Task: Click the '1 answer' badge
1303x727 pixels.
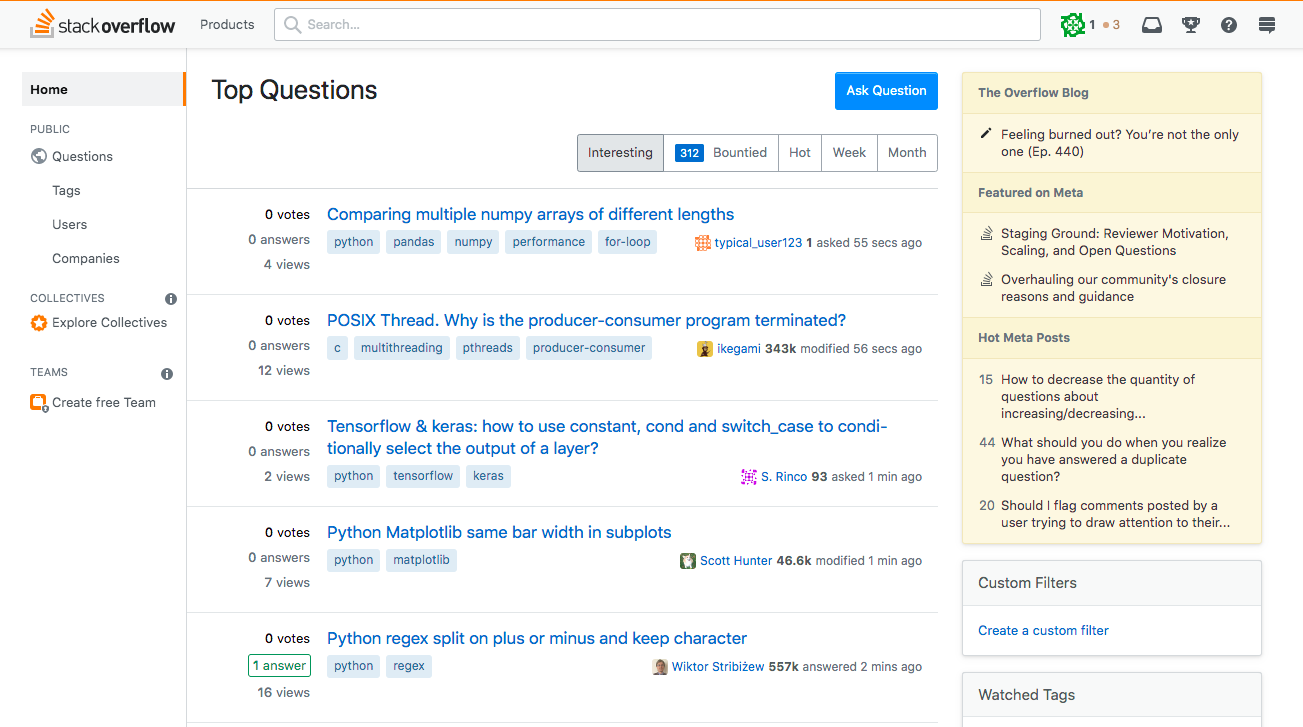Action: pyautogui.click(x=279, y=666)
